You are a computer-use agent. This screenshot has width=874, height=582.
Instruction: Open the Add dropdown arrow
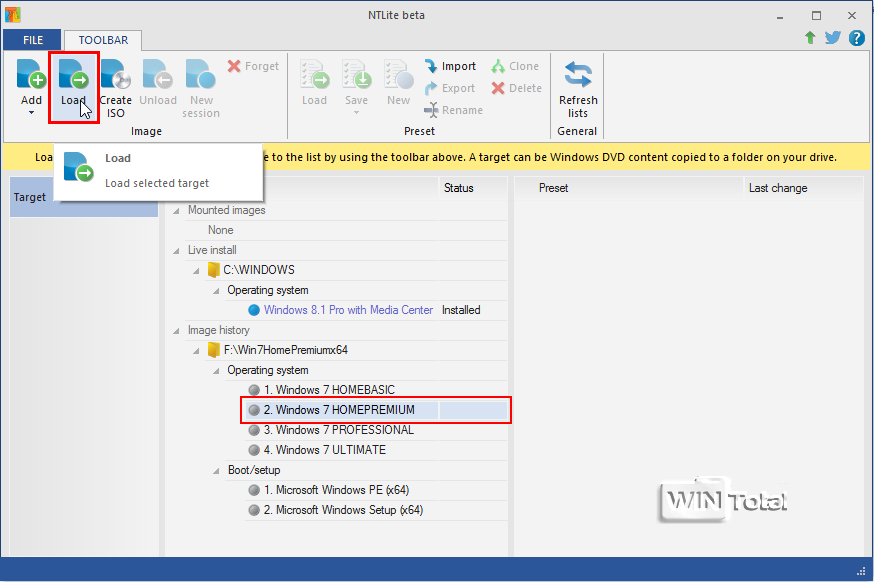coord(31,113)
